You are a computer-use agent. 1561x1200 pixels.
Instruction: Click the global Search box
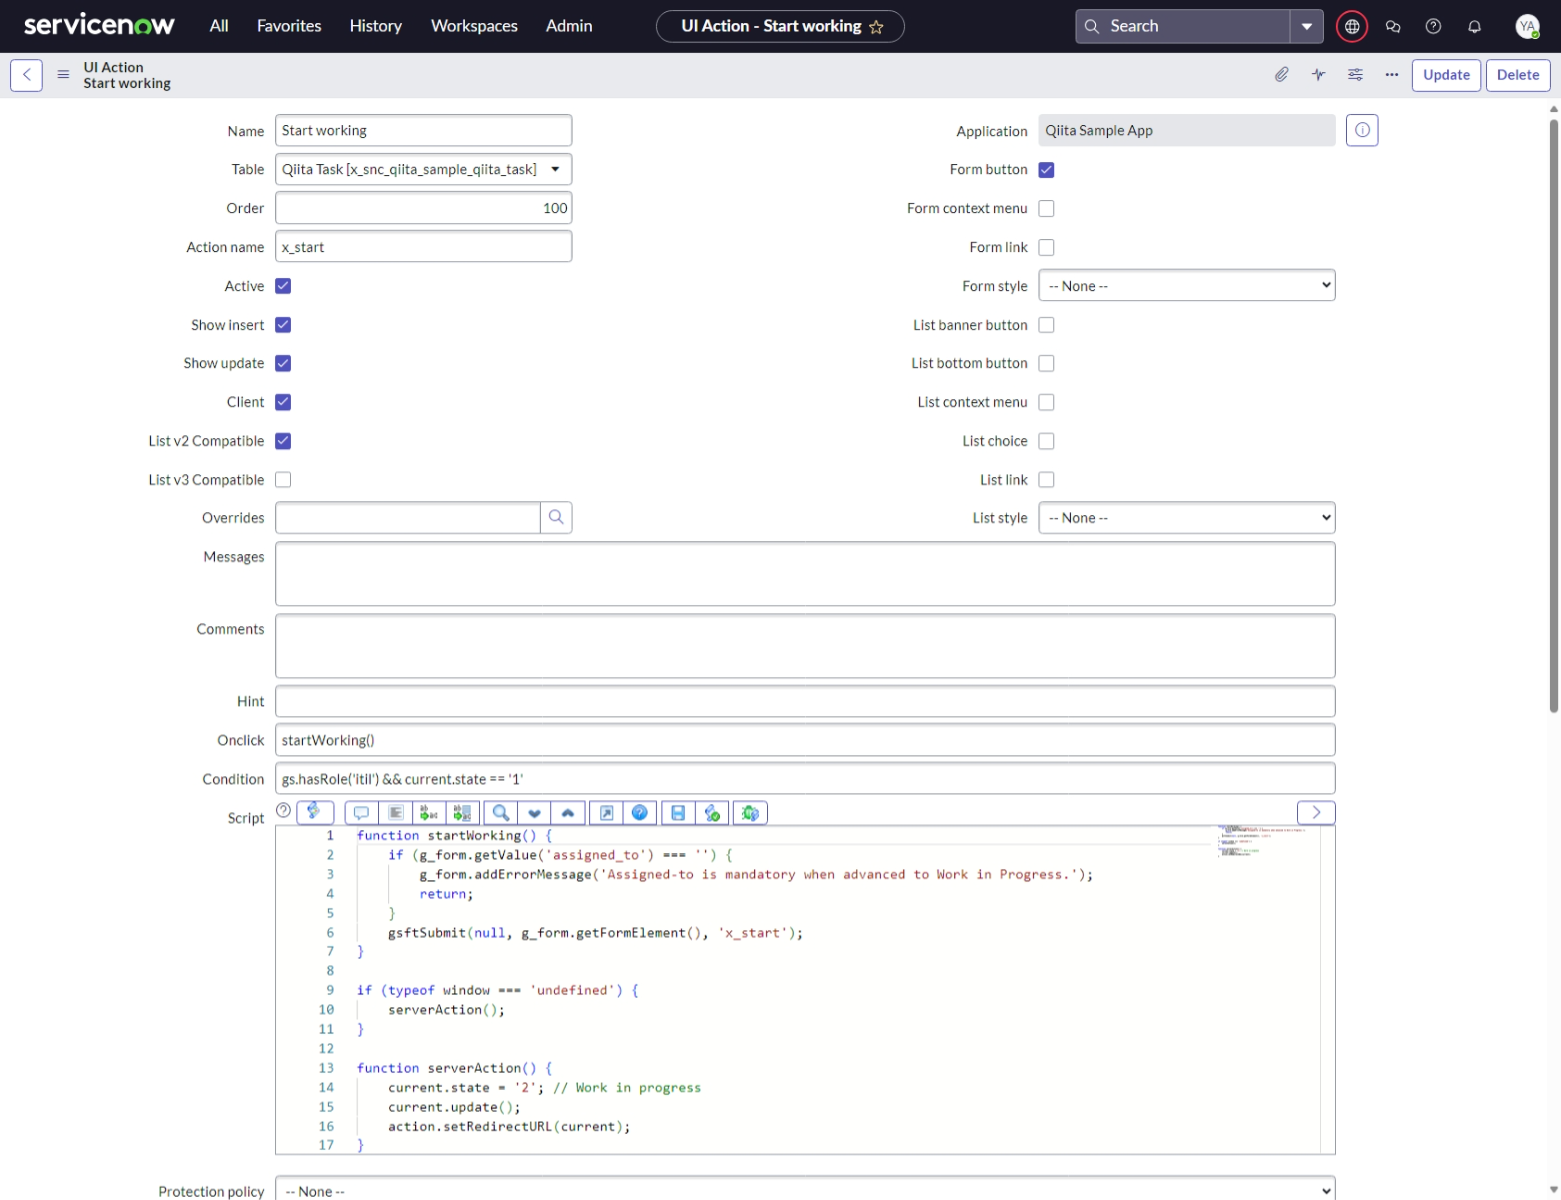(x=1183, y=27)
